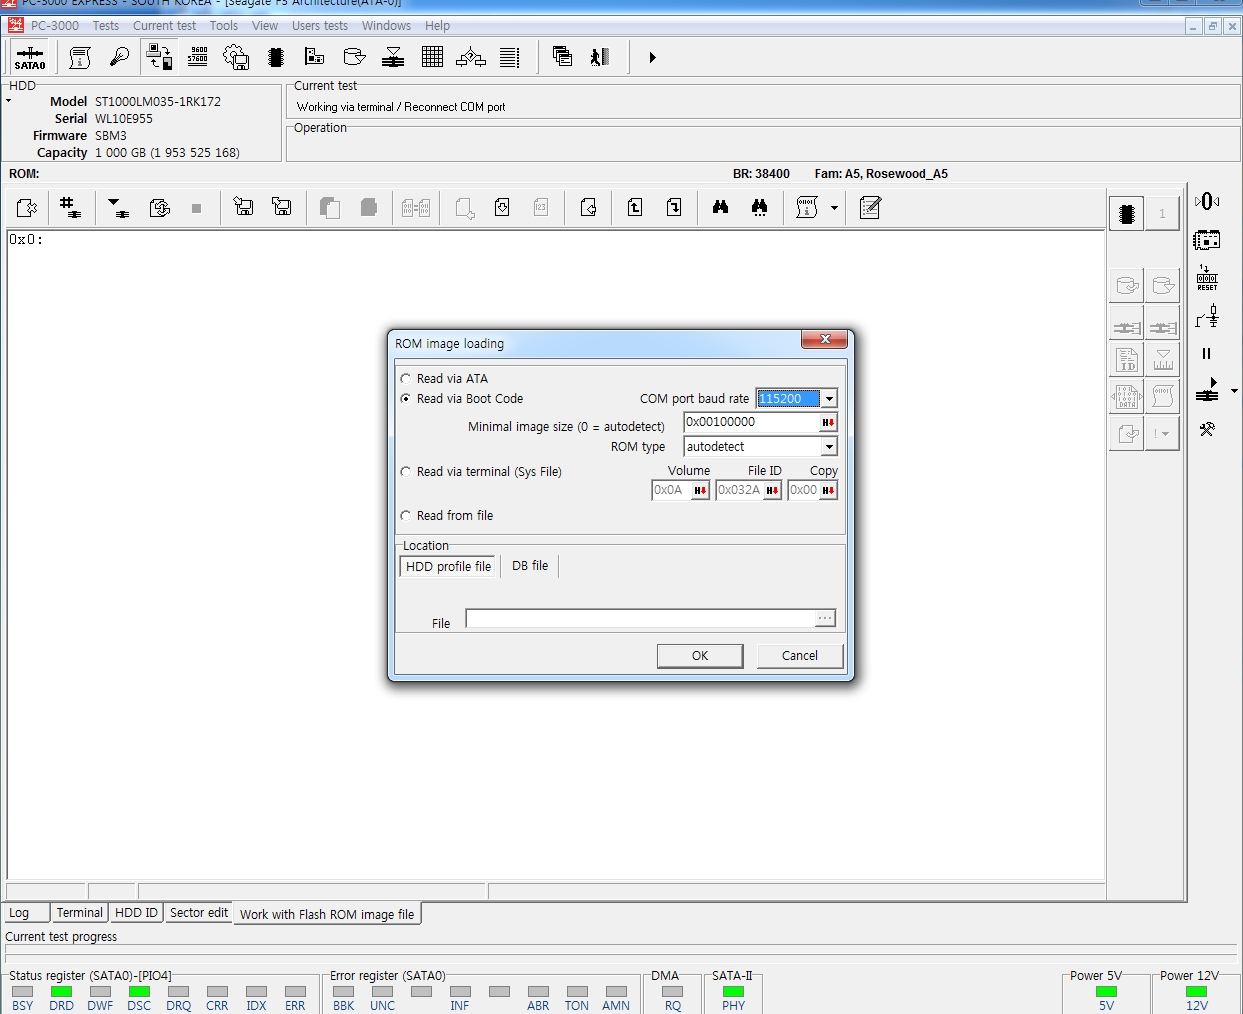Open the ROM type autodetect dropdown
The height and width of the screenshot is (1014, 1243).
click(x=829, y=447)
